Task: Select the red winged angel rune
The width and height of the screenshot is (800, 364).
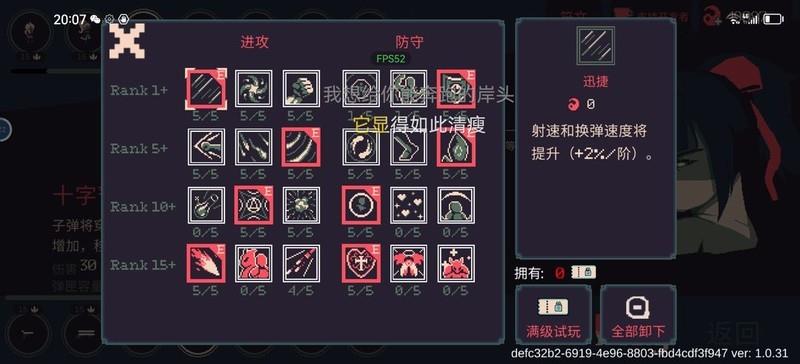Action: pos(408,263)
